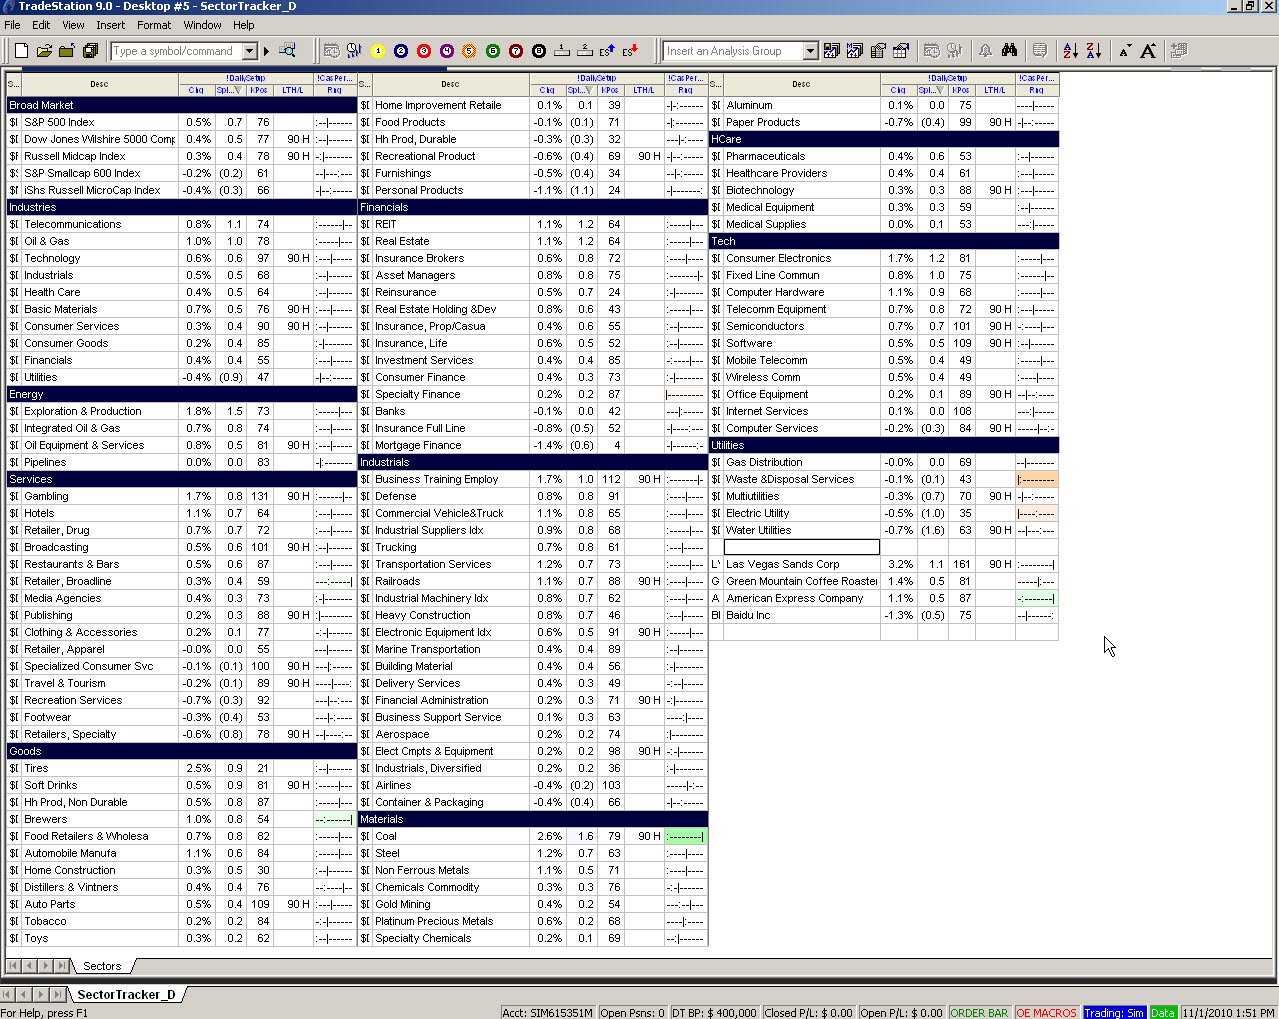Click the Gas Distribution row

pos(884,462)
